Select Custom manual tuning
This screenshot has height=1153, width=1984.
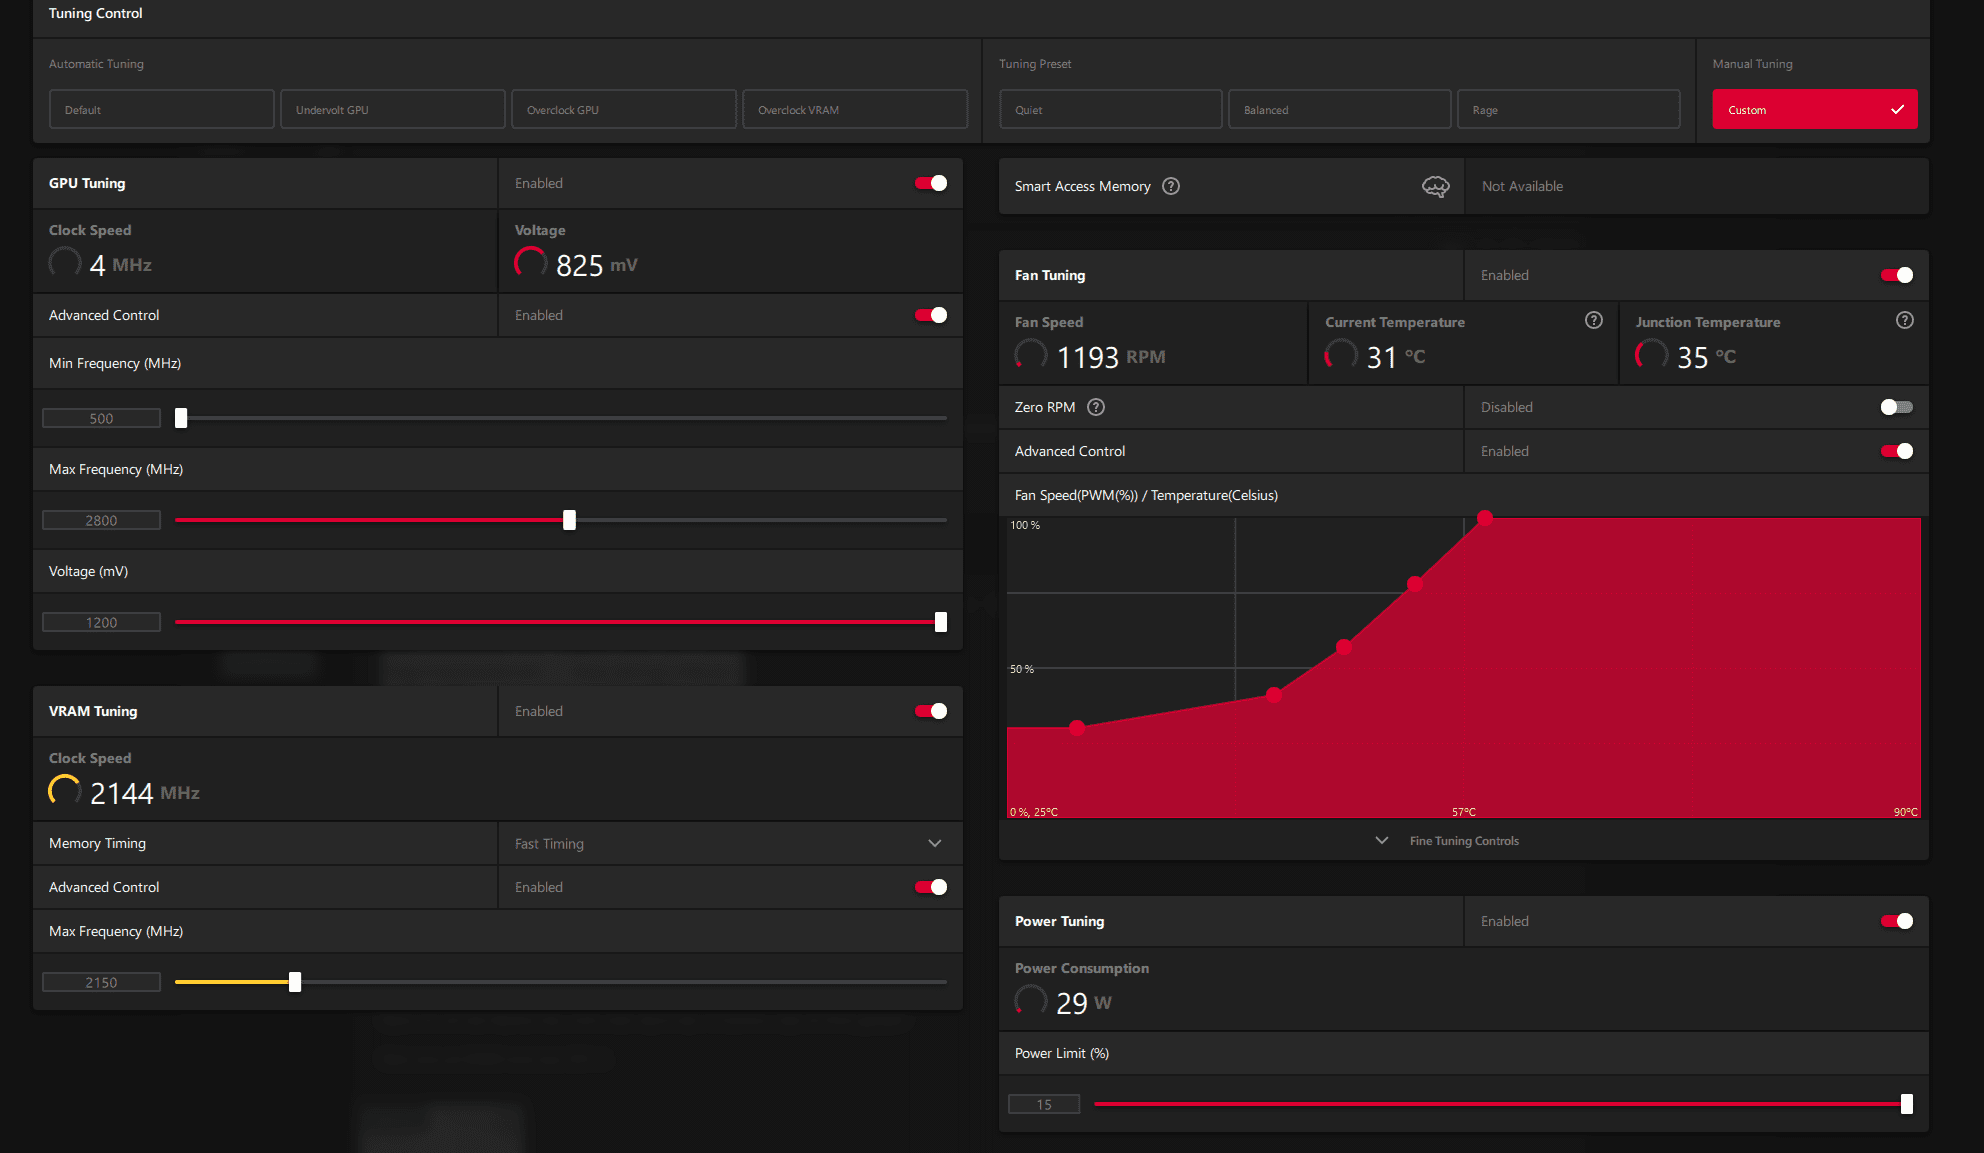pos(1815,109)
